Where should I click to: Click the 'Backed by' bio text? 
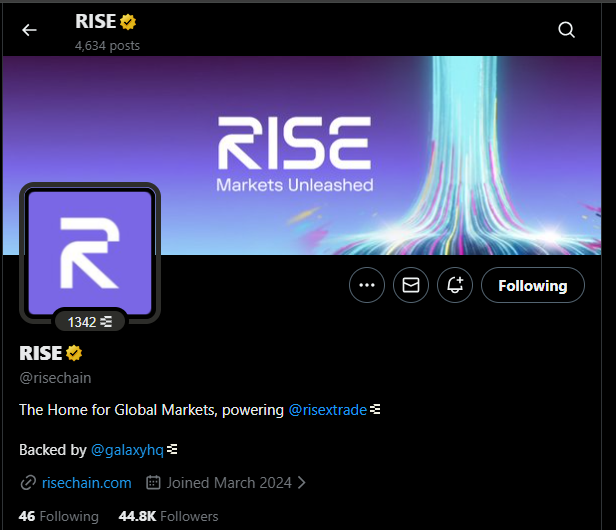point(53,450)
